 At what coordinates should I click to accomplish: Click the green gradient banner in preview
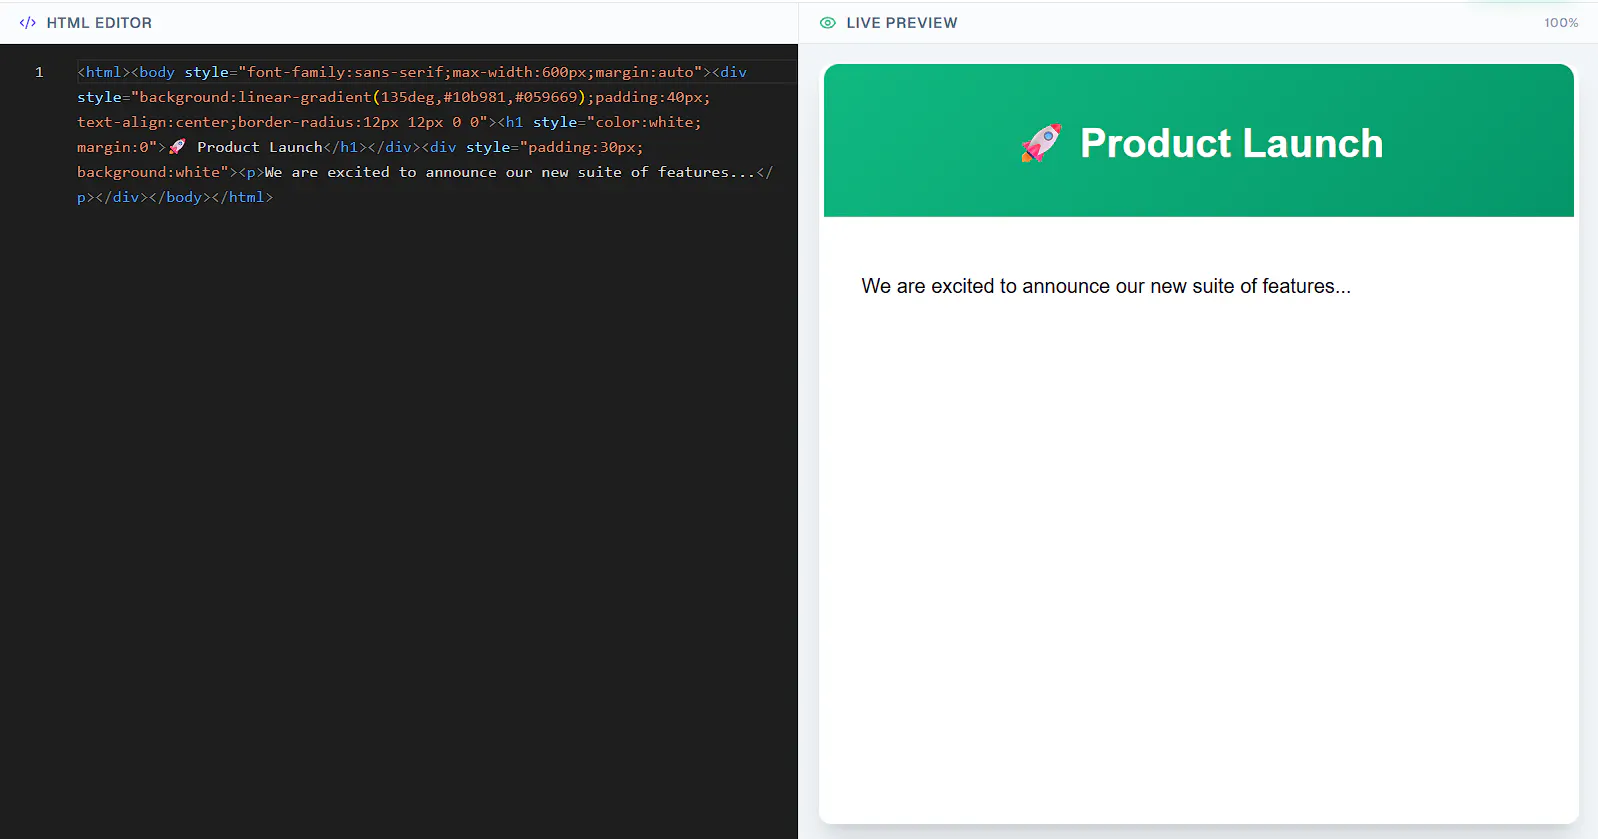(1198, 140)
